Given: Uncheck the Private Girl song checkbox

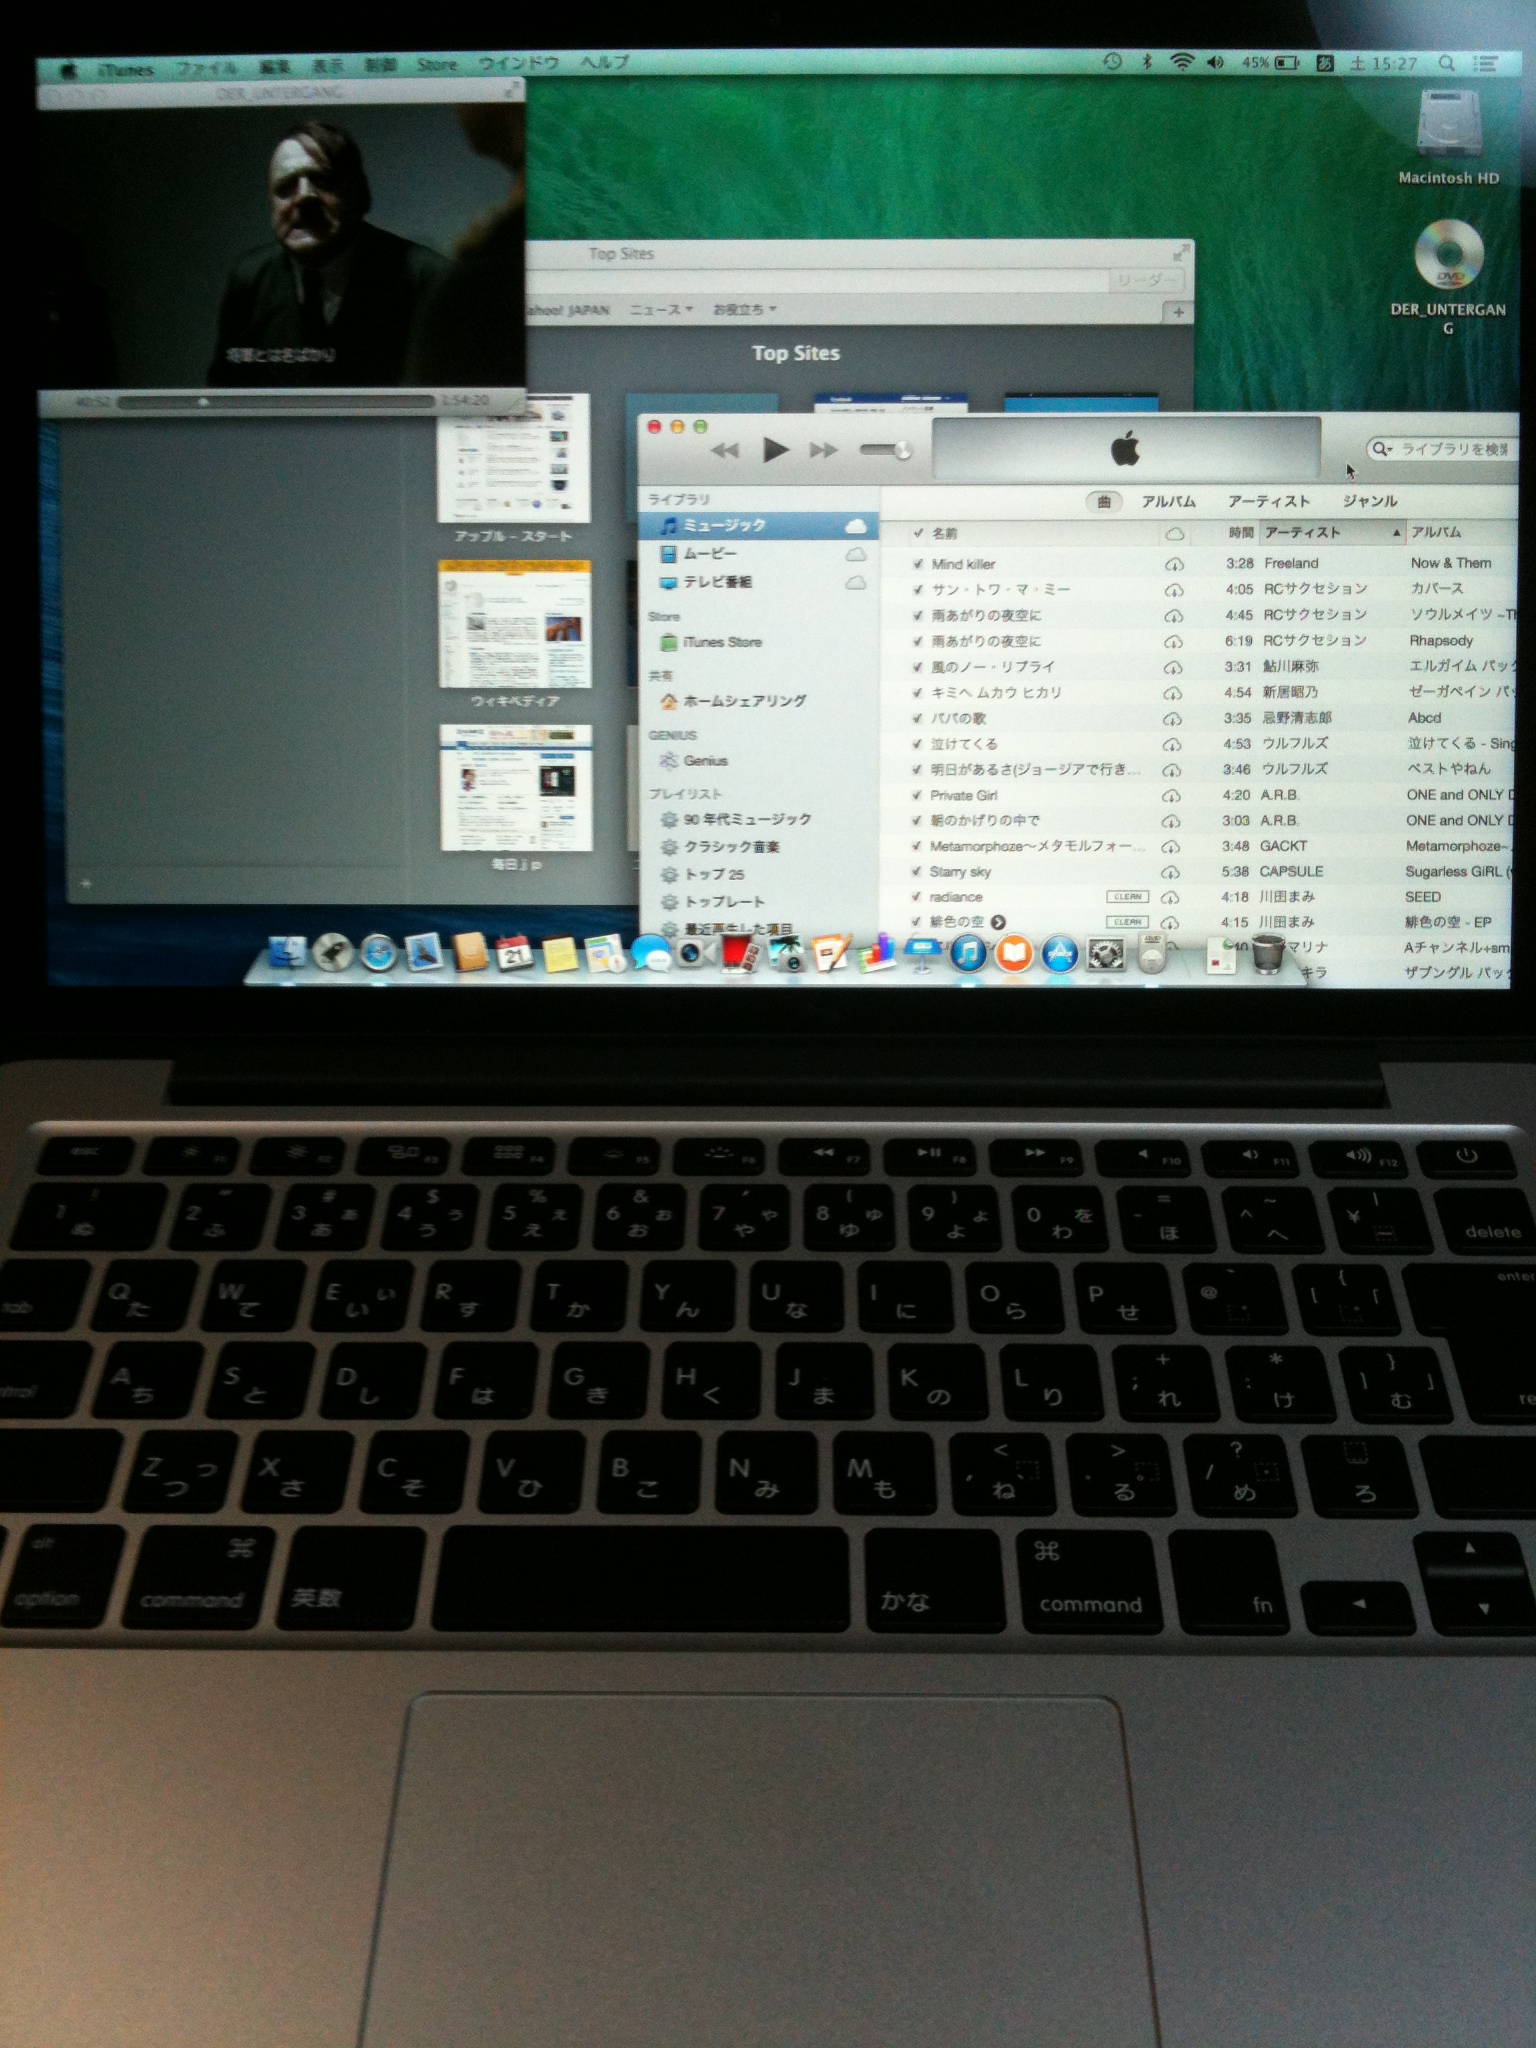Looking at the screenshot, I should pyautogui.click(x=917, y=796).
